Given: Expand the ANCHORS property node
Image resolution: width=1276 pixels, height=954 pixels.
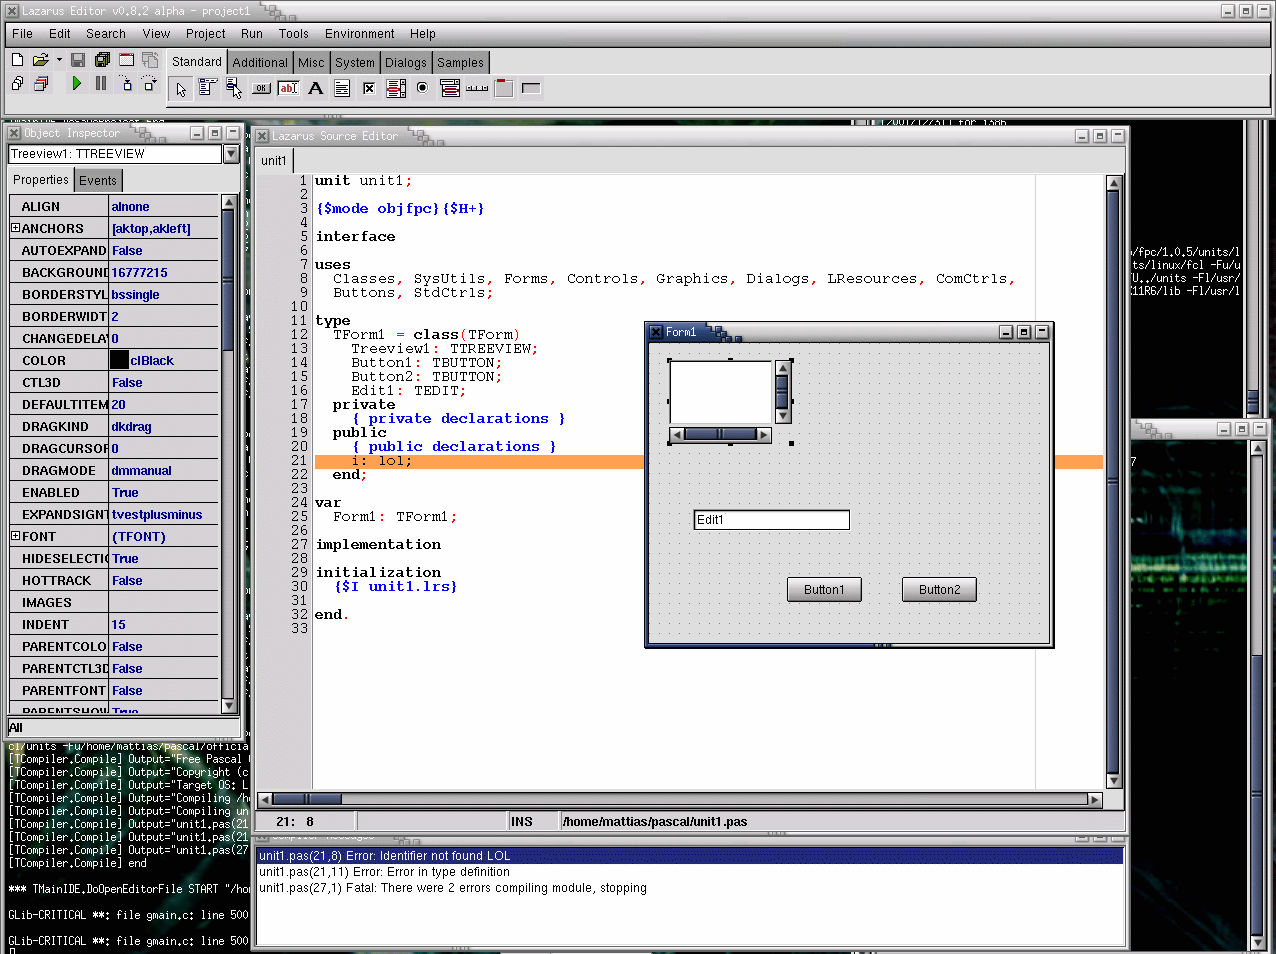Looking at the screenshot, I should (x=16, y=228).
